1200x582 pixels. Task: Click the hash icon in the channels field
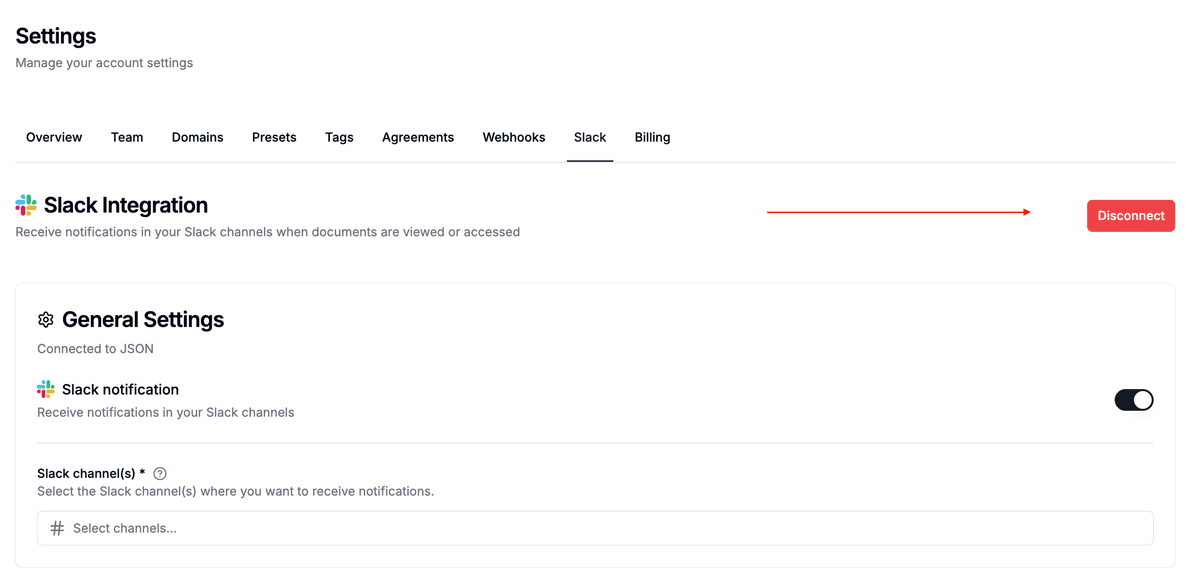pyautogui.click(x=56, y=528)
